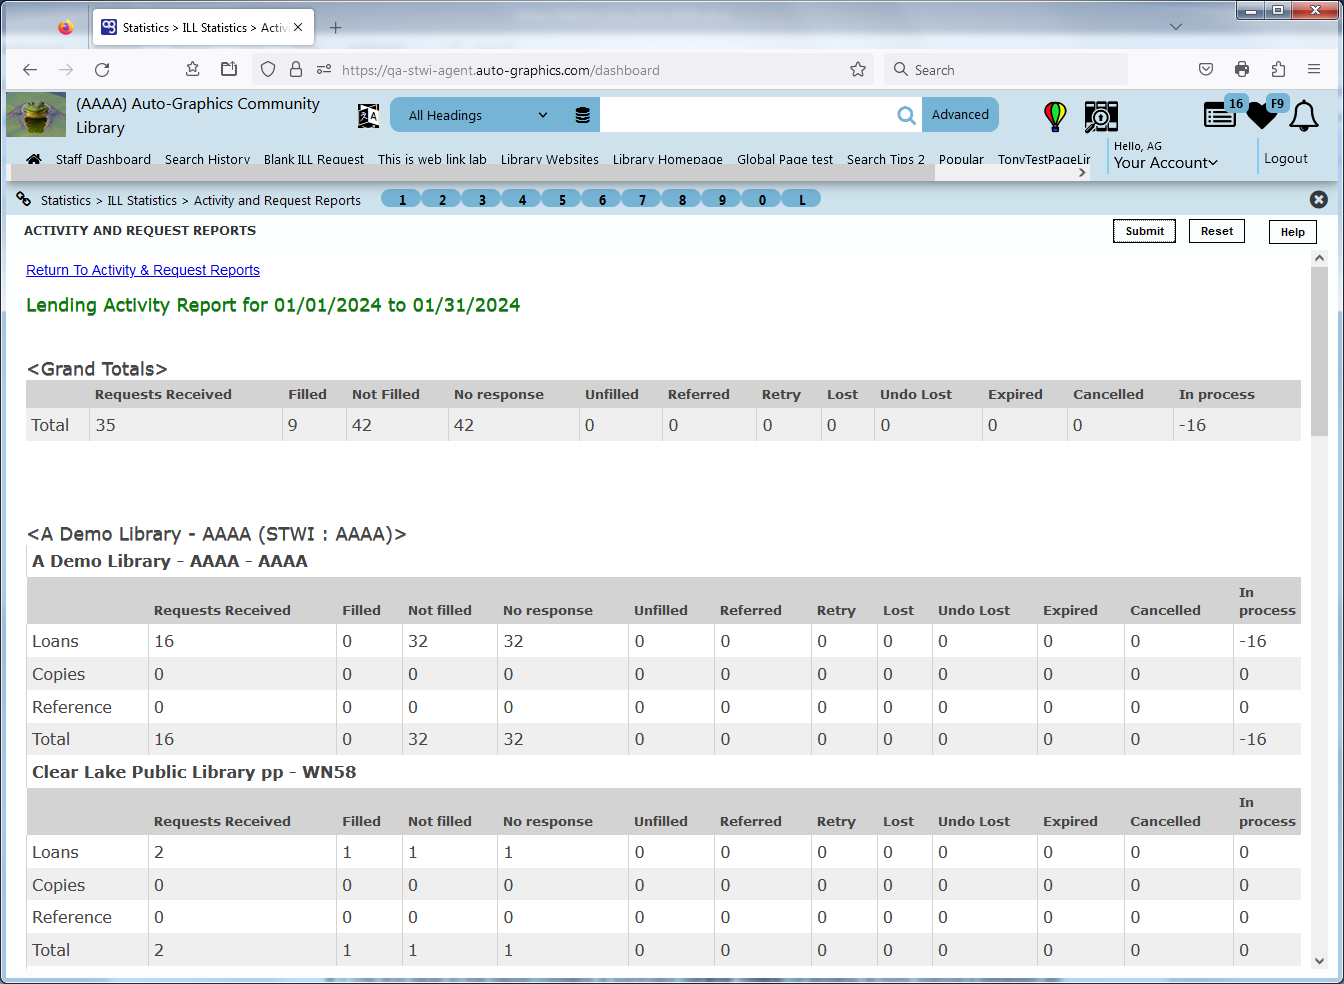Click the database stack icon in search bar
This screenshot has width=1344, height=984.
[582, 115]
